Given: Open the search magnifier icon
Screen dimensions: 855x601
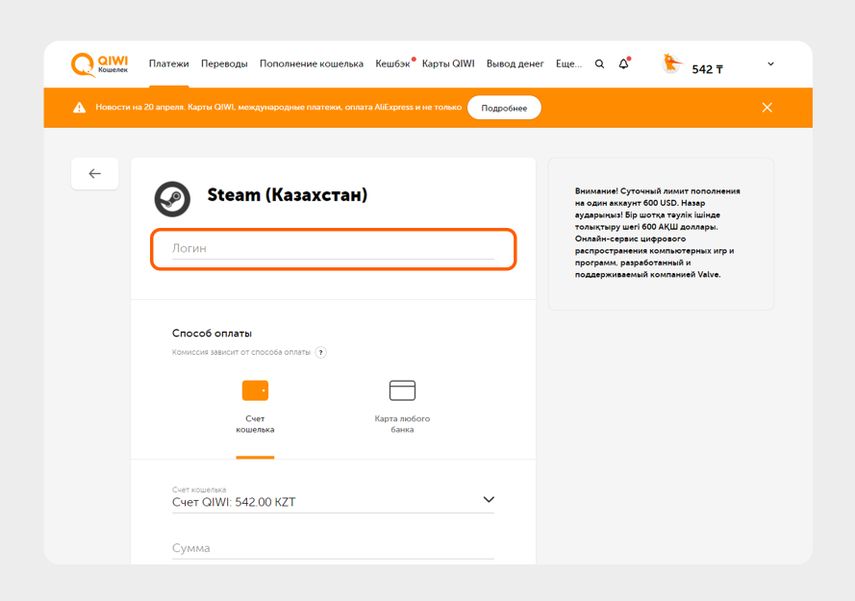Looking at the screenshot, I should coord(599,64).
